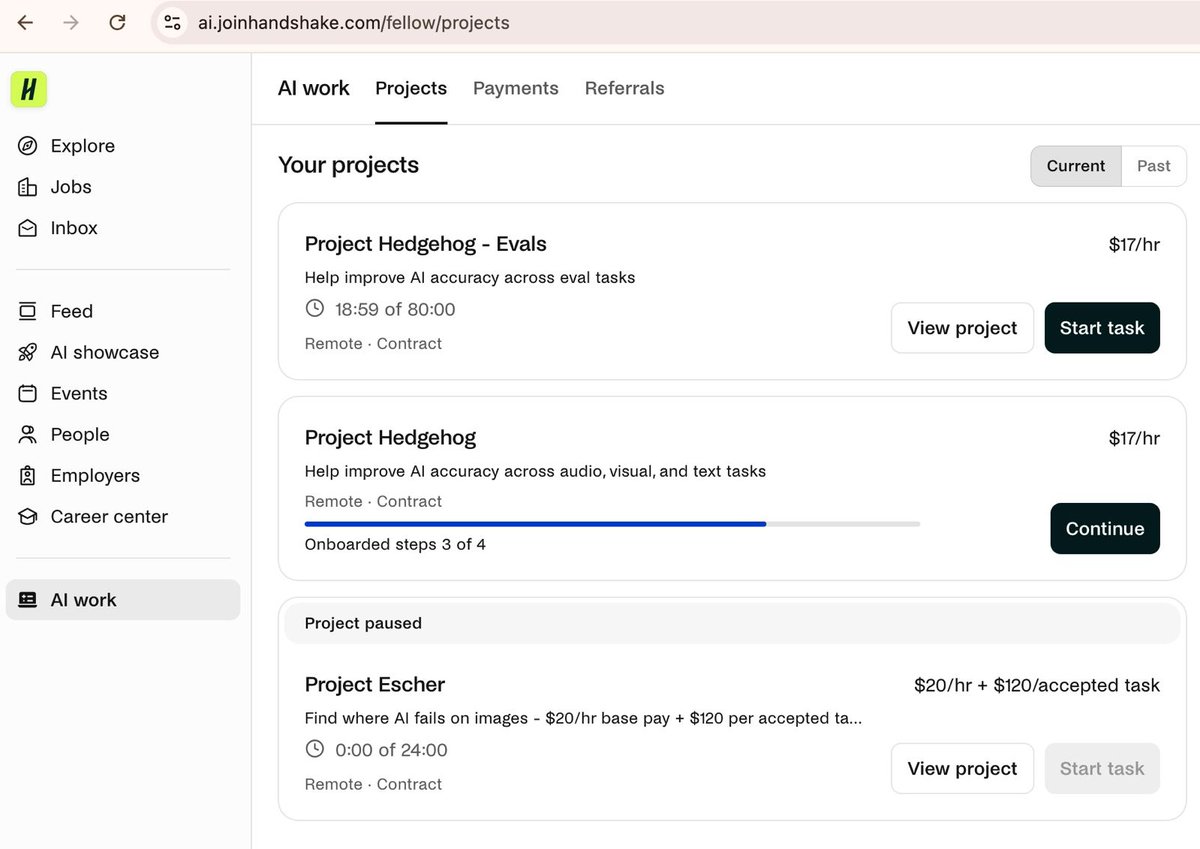This screenshot has width=1200, height=849.
Task: Click the browser address bar URL
Action: click(353, 22)
